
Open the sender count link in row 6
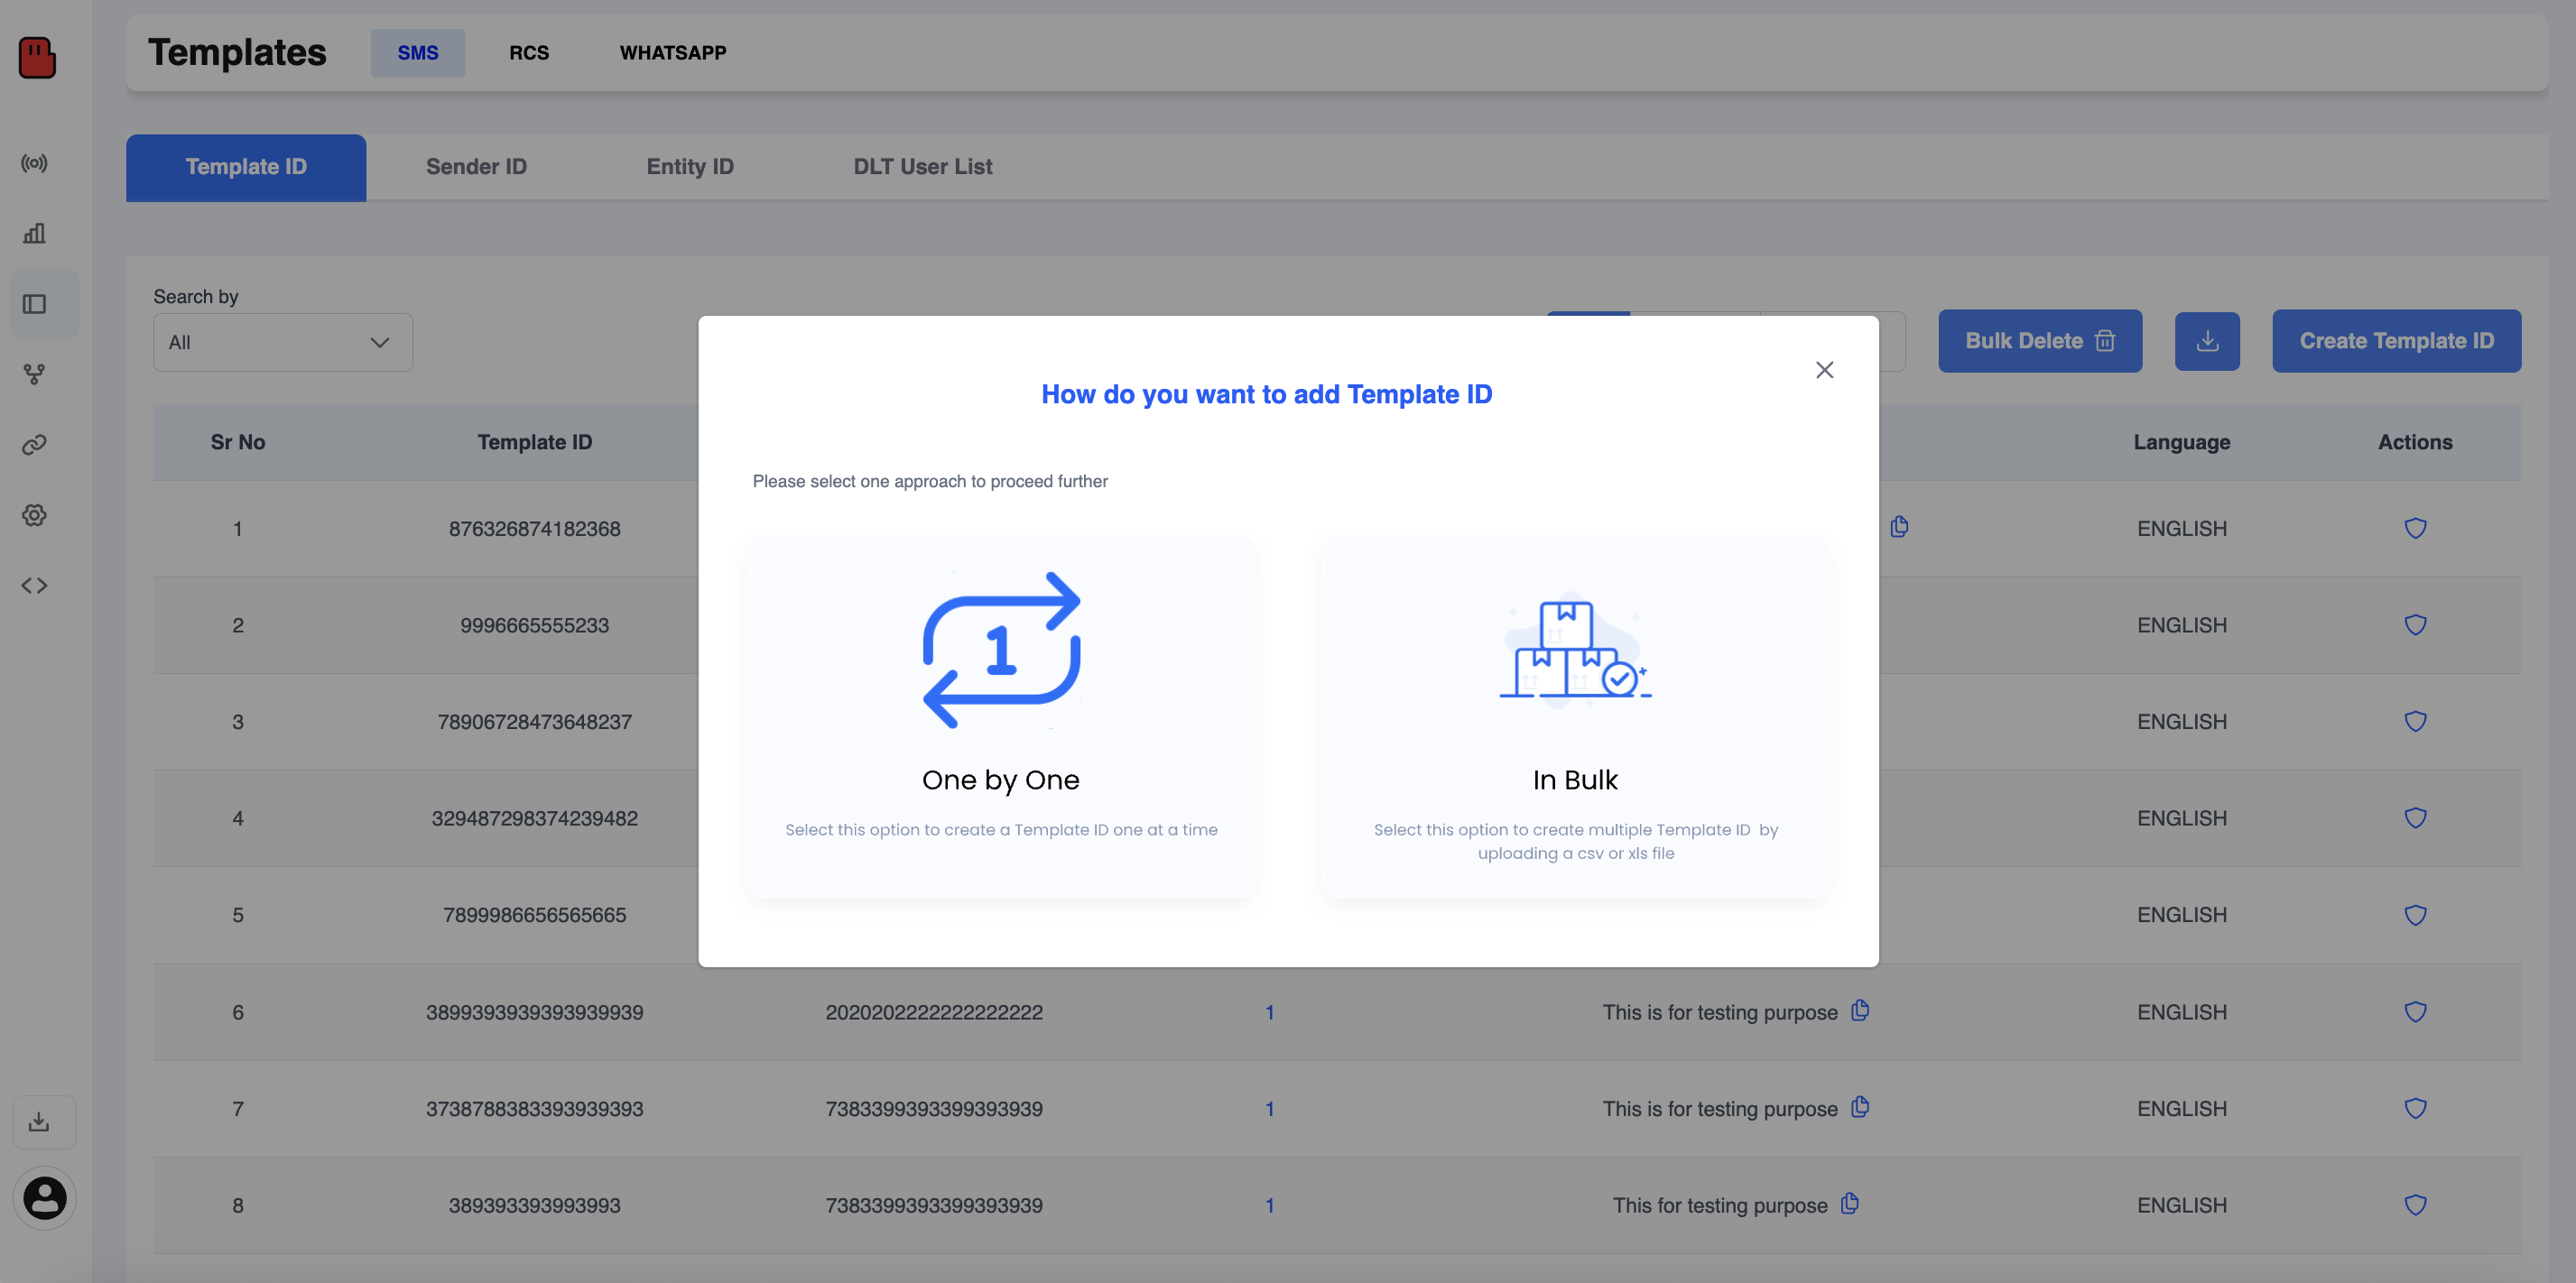1269,1012
